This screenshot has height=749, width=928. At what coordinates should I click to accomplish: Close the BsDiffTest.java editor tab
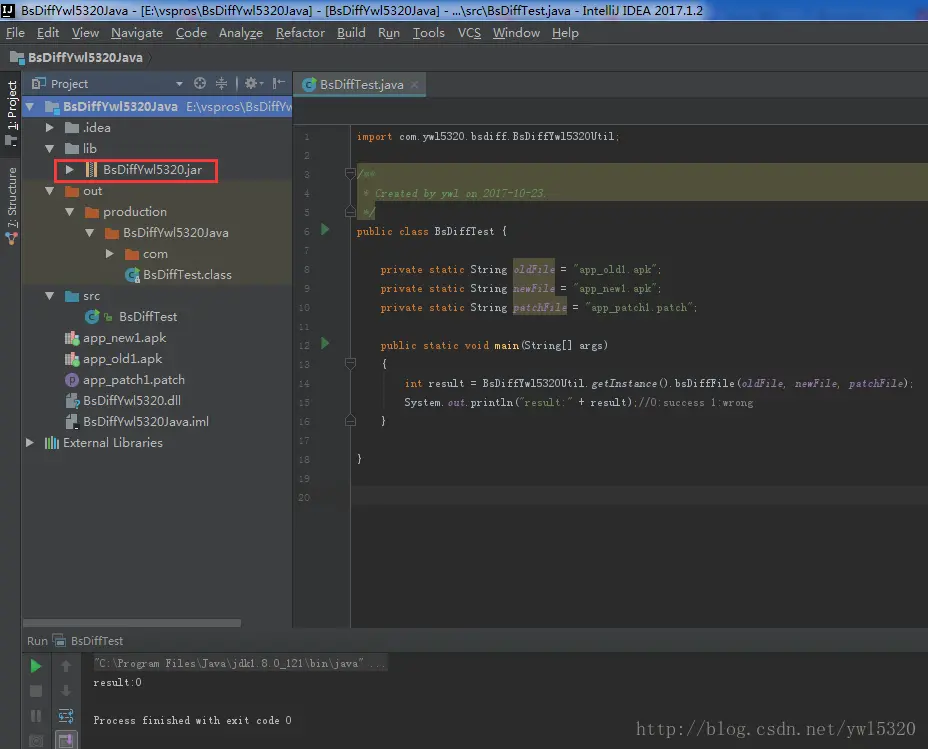tap(414, 85)
